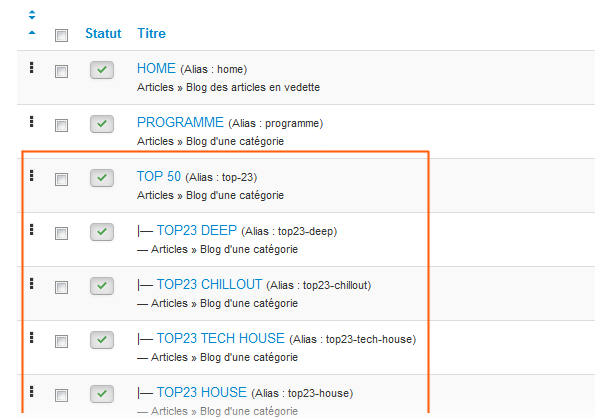This screenshot has width=595, height=418.
Task: Unpublish TOP23 CHILLOUT via status icon
Action: (102, 286)
